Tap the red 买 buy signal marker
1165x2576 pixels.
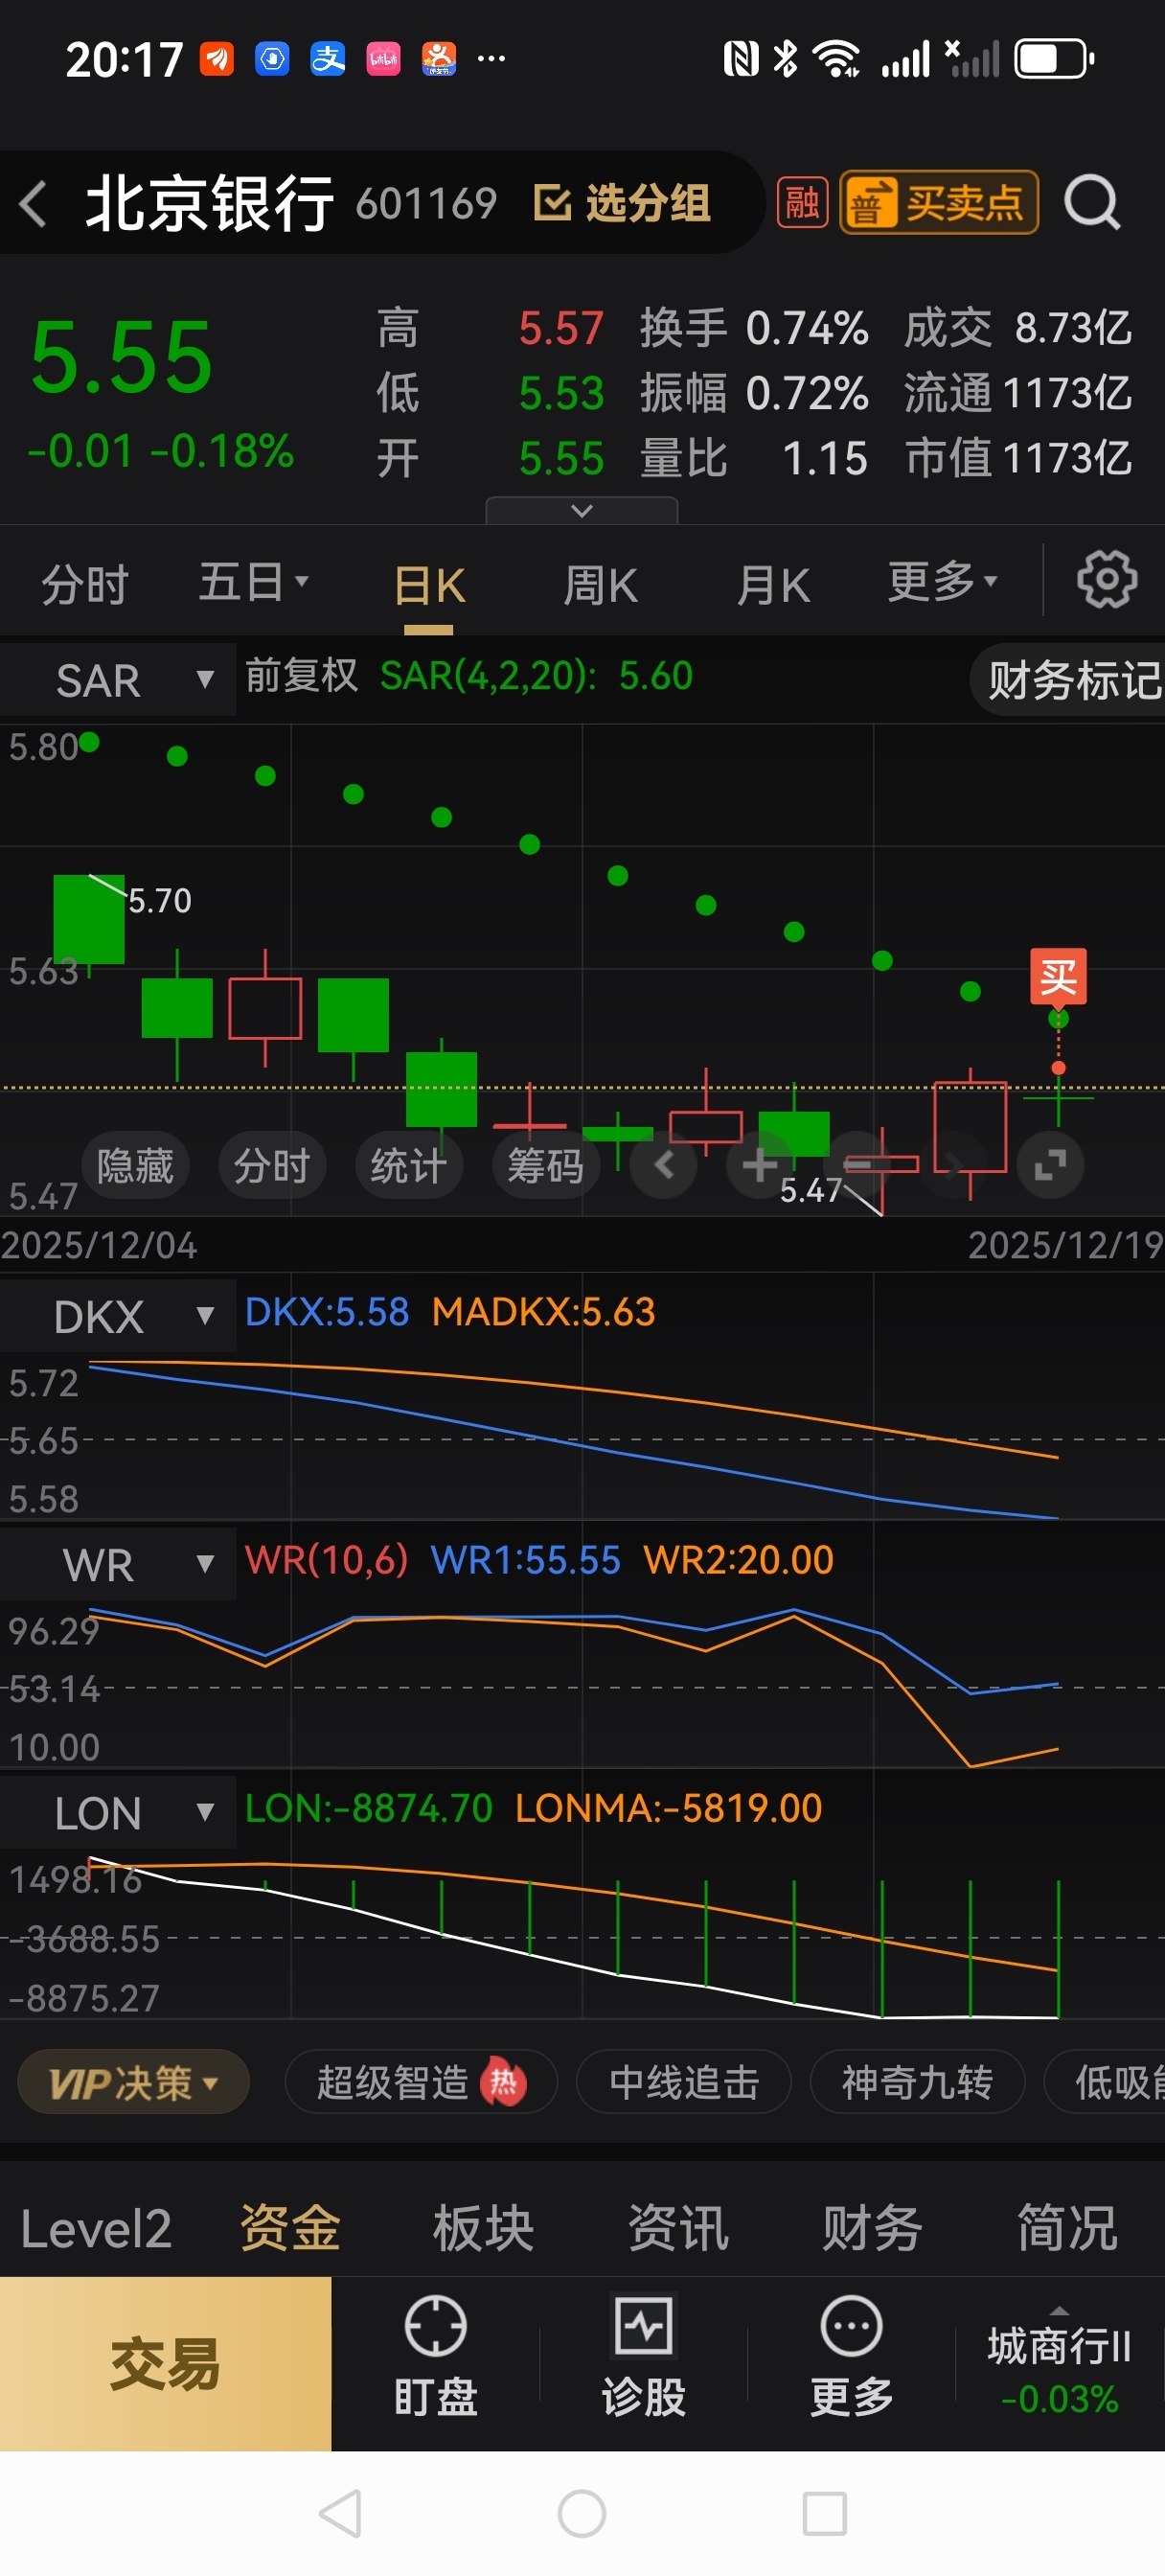coord(1058,977)
